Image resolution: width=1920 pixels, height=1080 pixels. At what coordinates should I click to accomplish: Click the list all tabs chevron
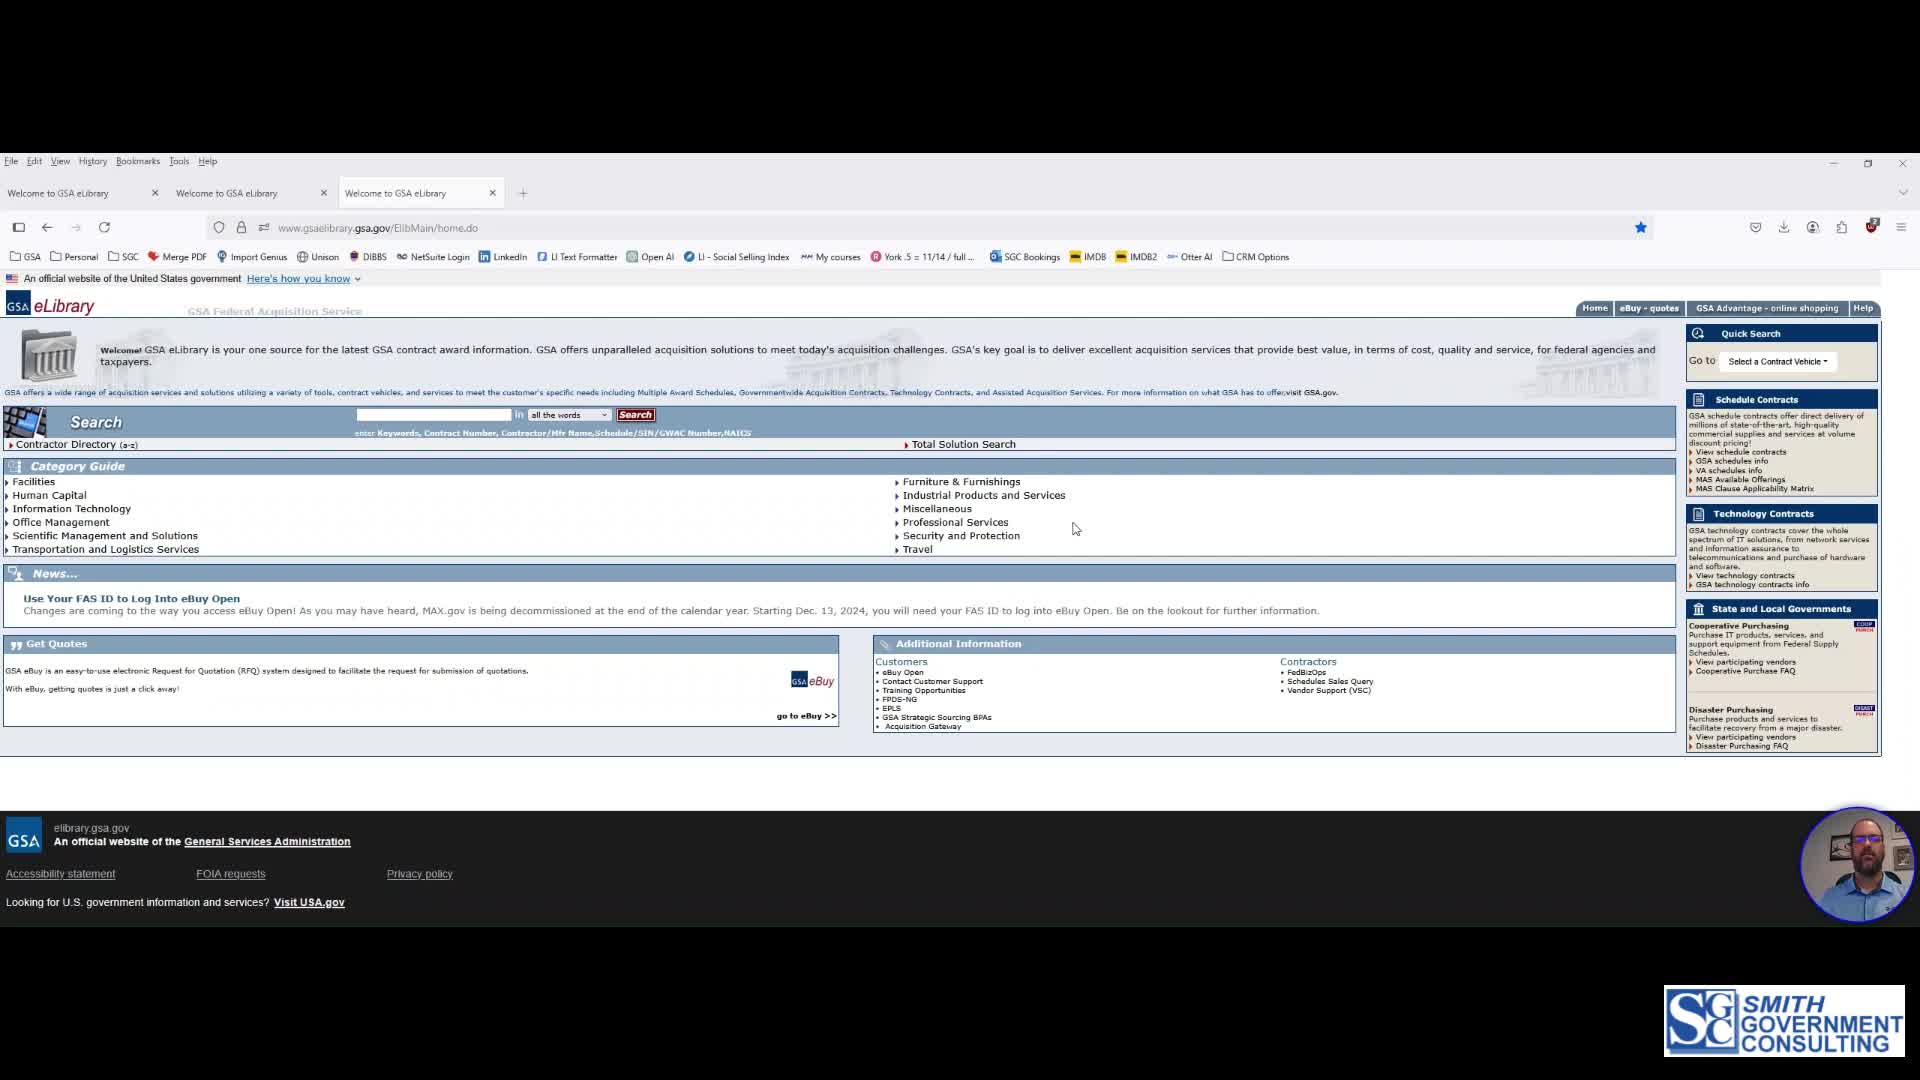click(x=1902, y=193)
